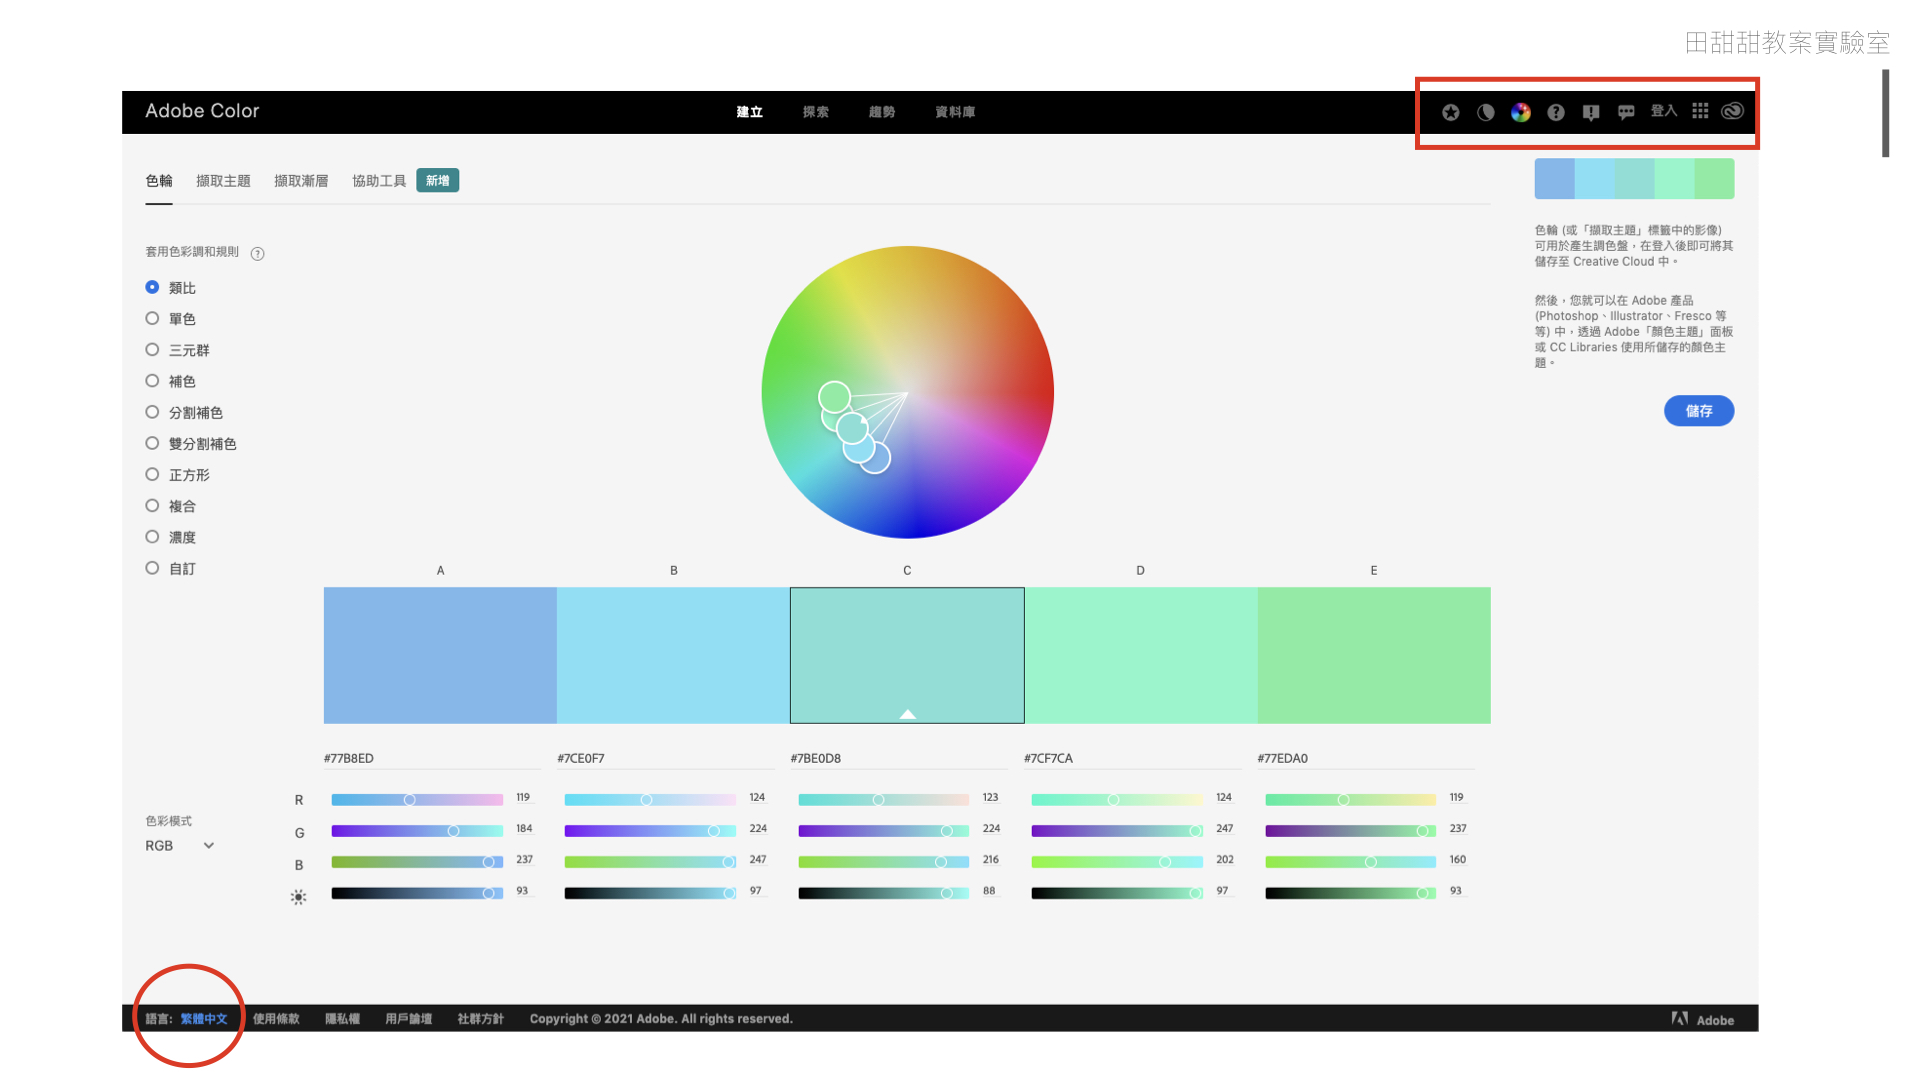This screenshot has width=1920, height=1080.
Task: Click the blue 儲存 button
Action: click(x=1698, y=411)
